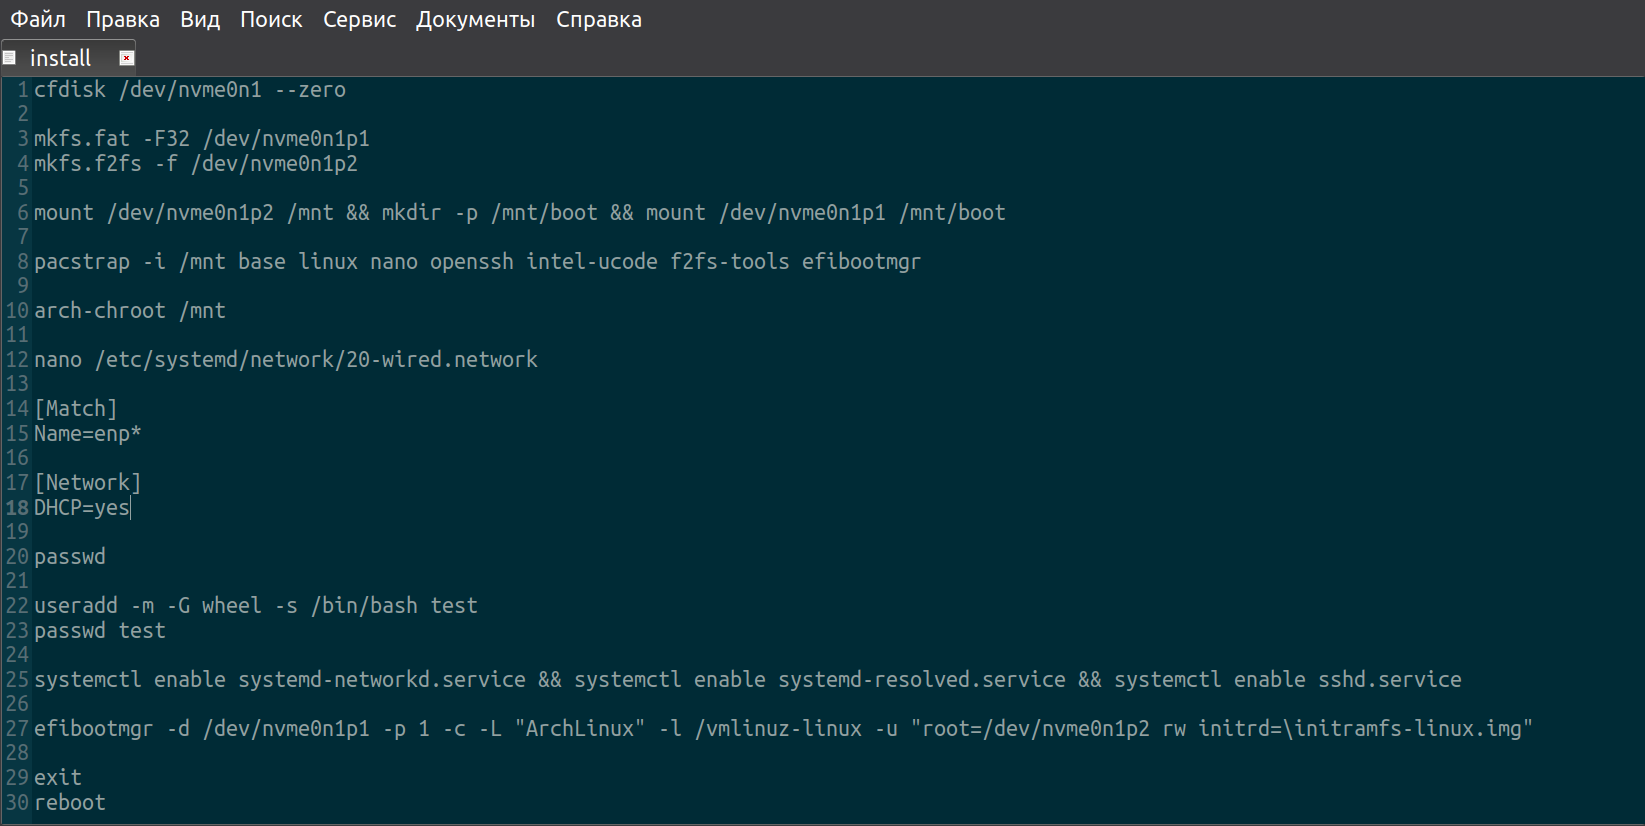
Task: Click the word intel-ucode
Action: pos(592,262)
